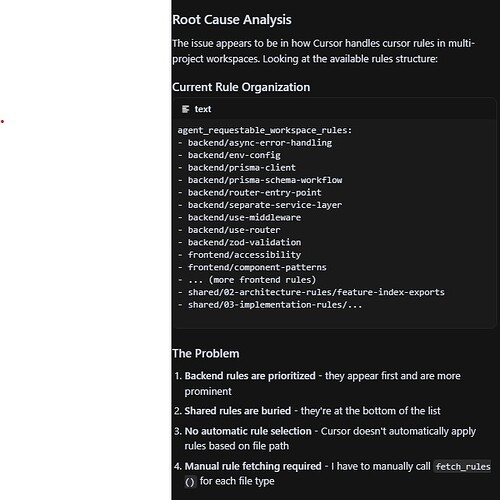Click 'No automatic rule selection' bold text
This screenshot has width=500, height=500.
(x=248, y=431)
